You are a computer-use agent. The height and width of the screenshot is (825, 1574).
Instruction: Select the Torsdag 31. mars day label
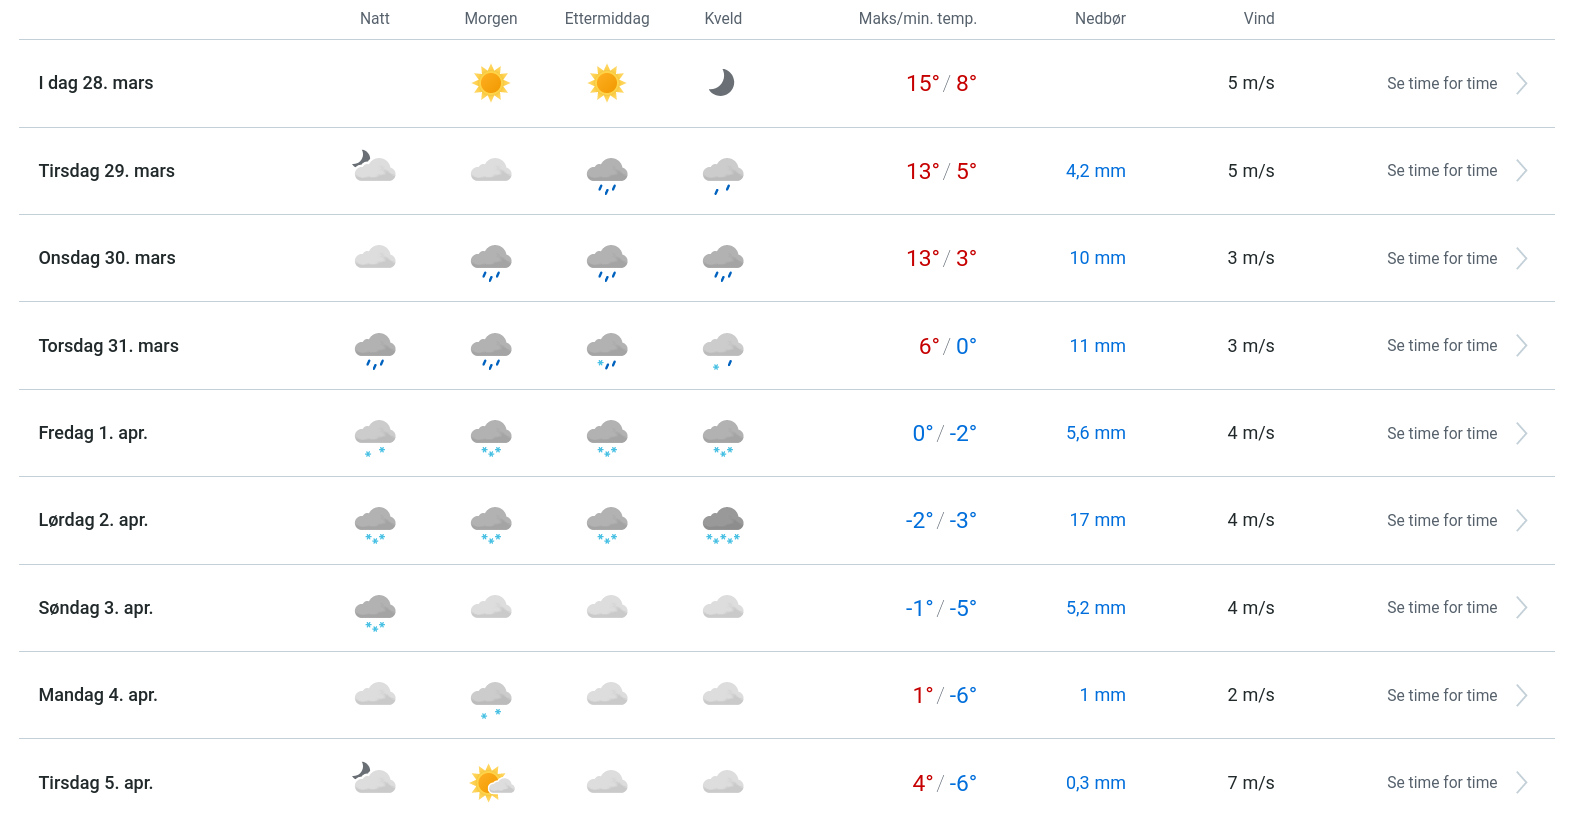tap(109, 346)
